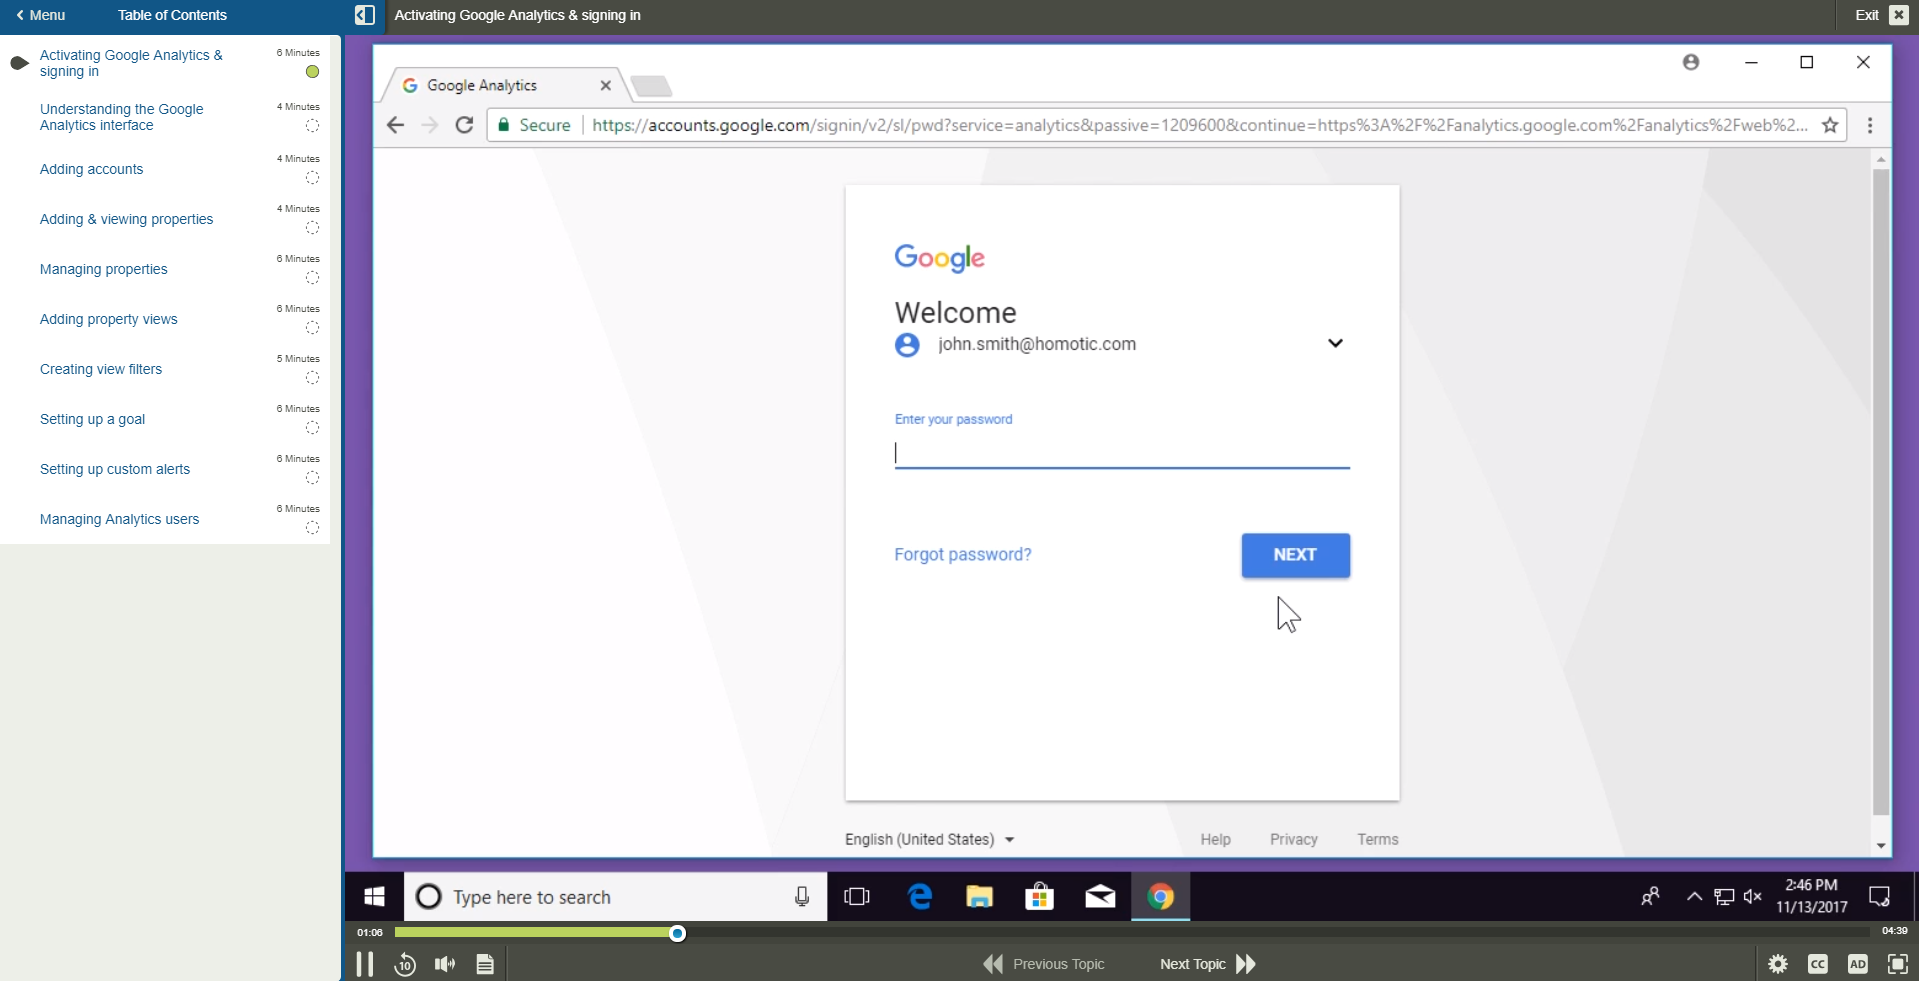Reload the Google sign-in page
The width and height of the screenshot is (1919, 981).
pyautogui.click(x=464, y=124)
